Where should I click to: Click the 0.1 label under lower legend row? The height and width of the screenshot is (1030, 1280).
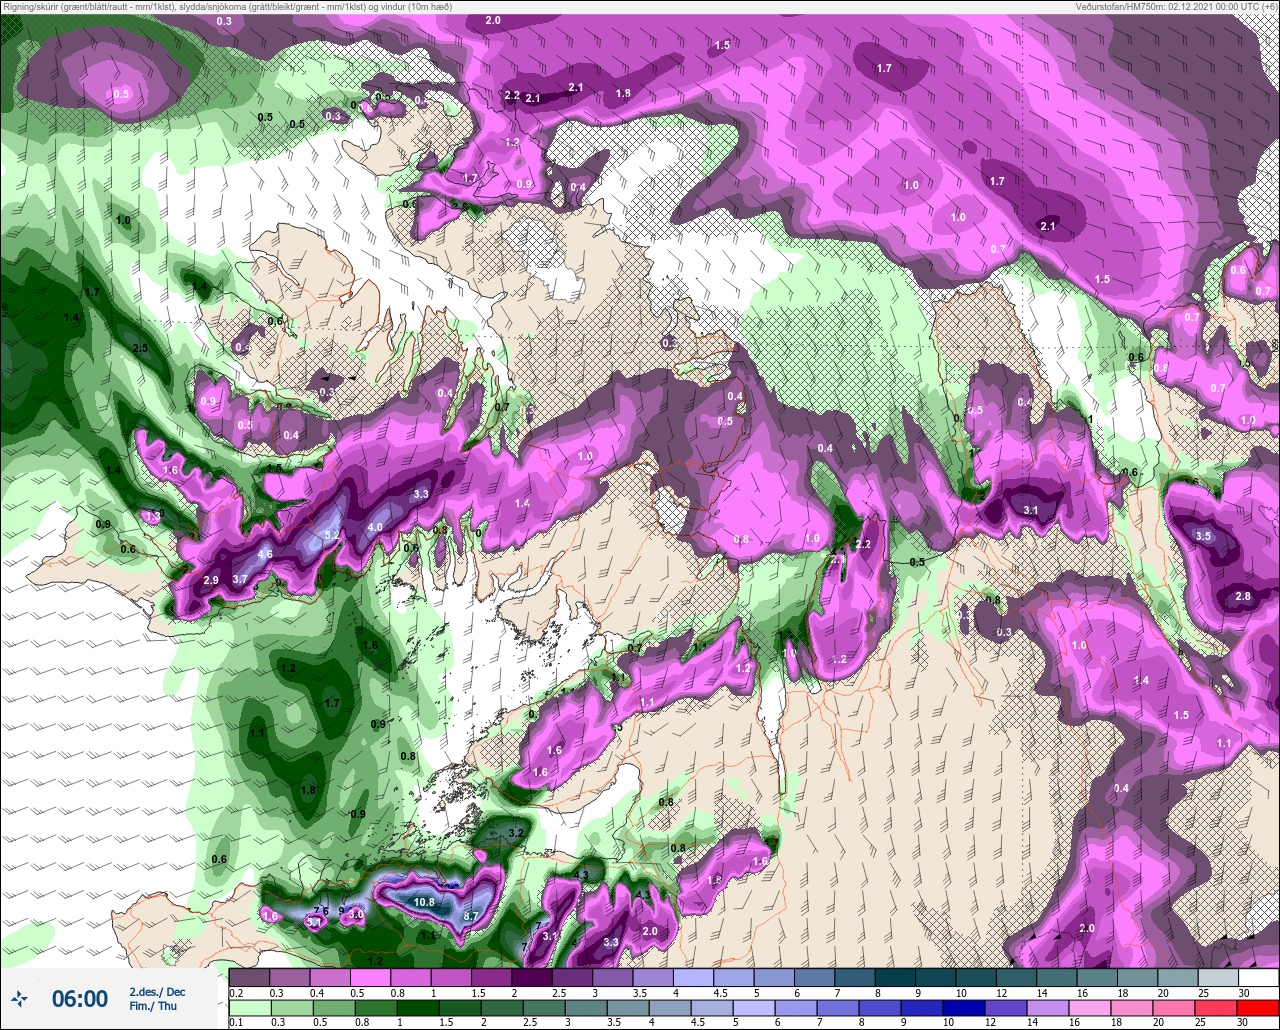[x=236, y=1023]
